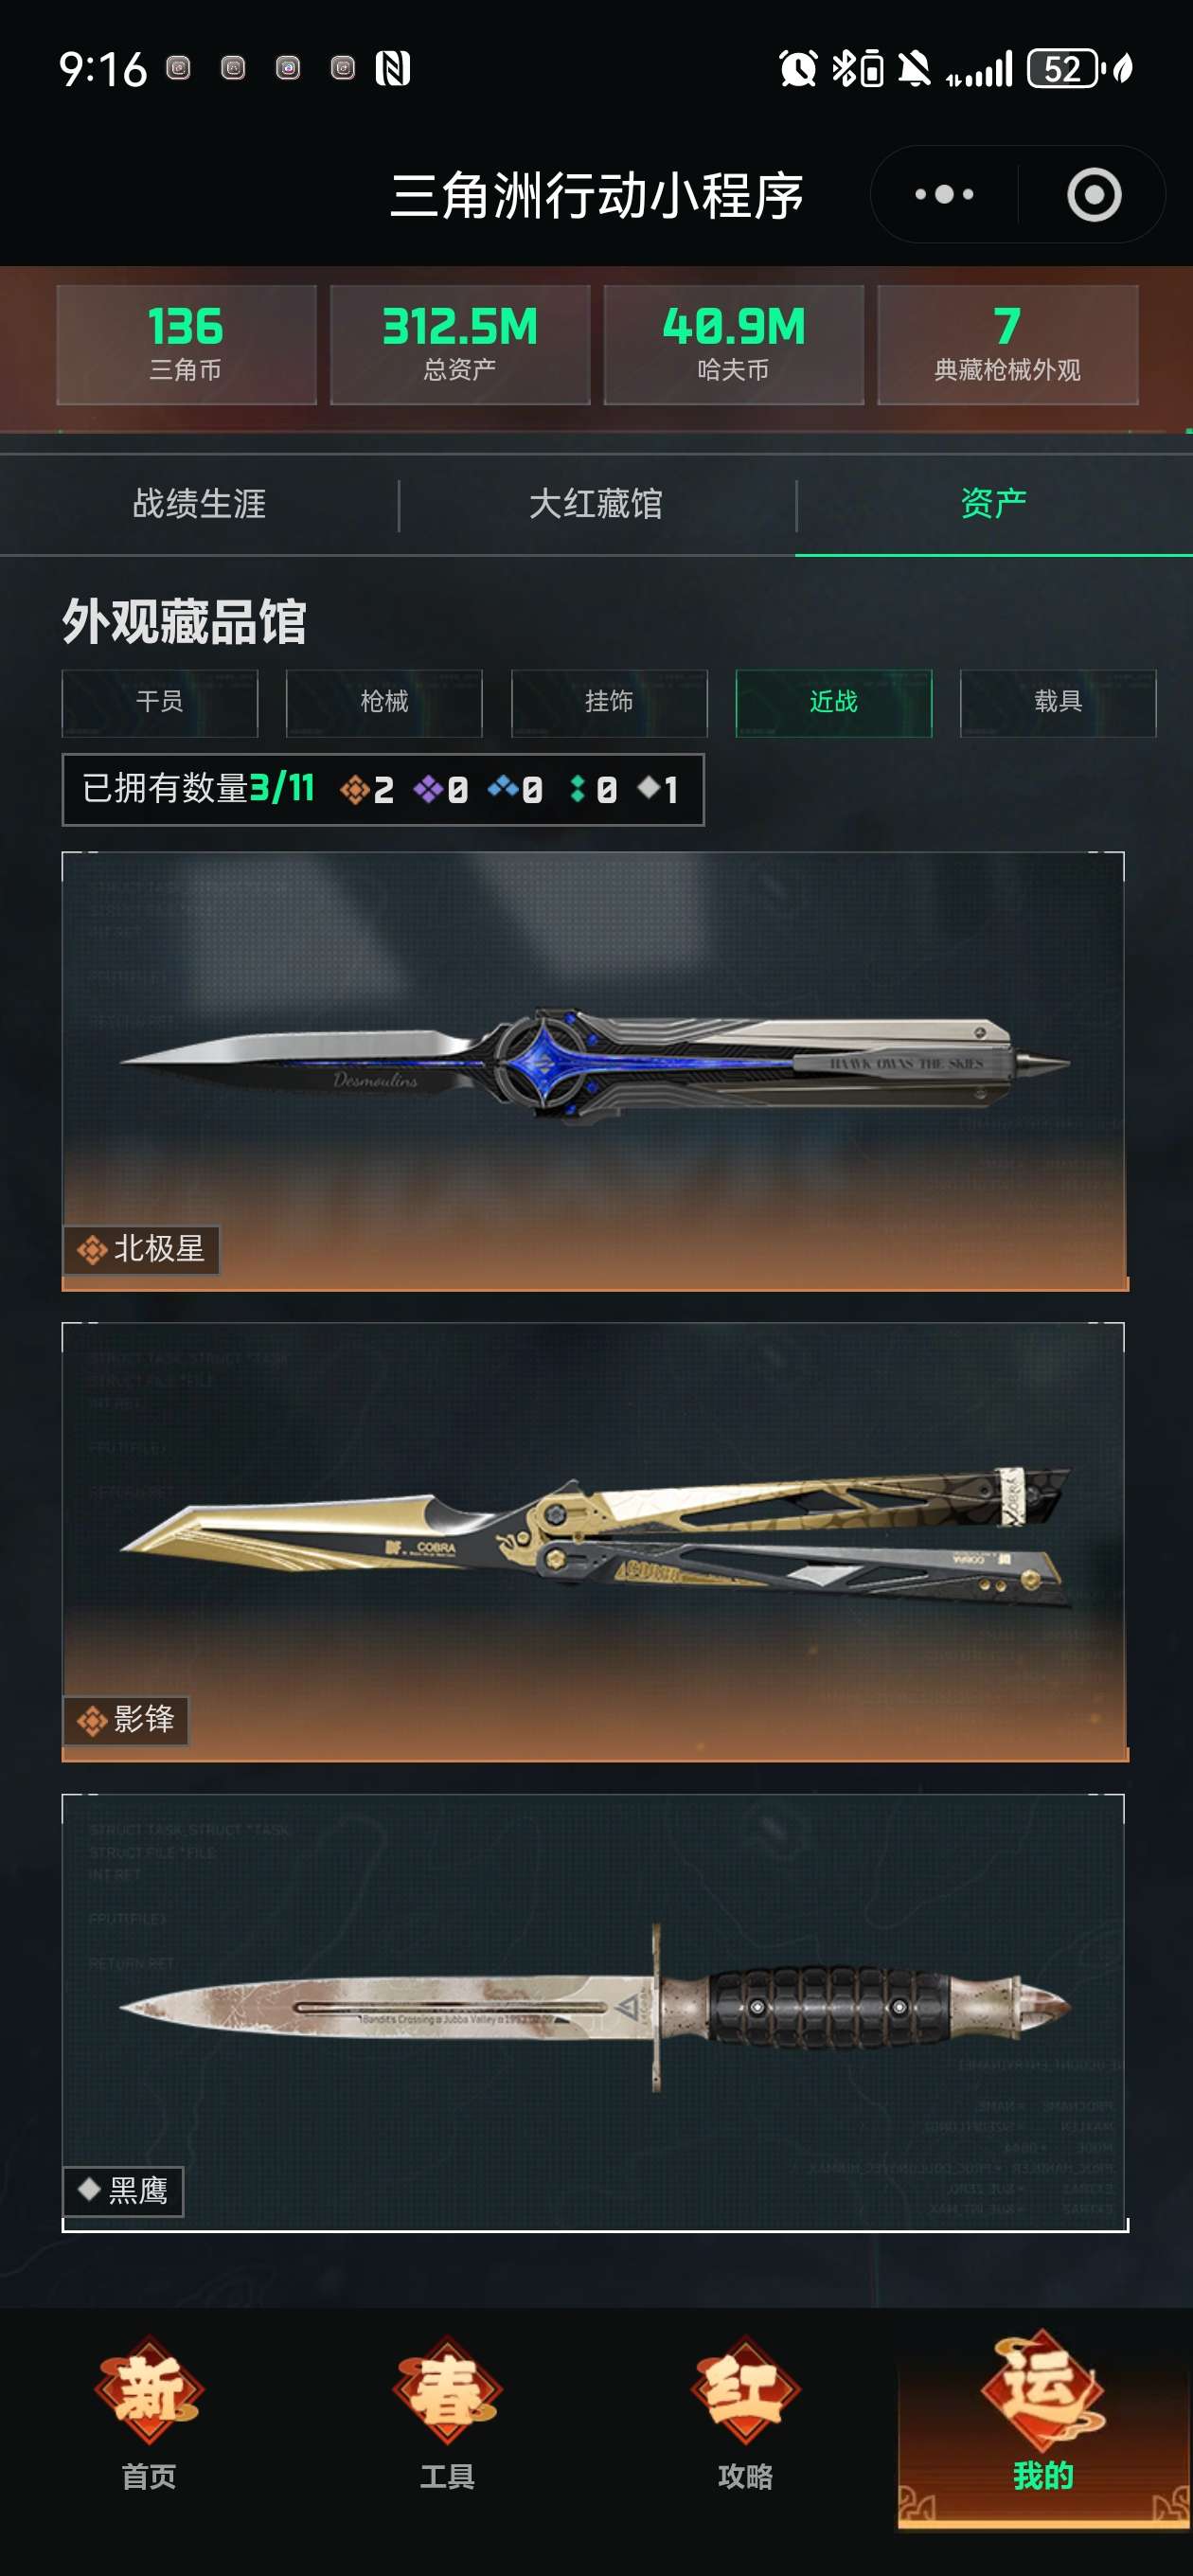The image size is (1193, 2576).
Task: Open the mini program three-dot menu
Action: coord(943,194)
